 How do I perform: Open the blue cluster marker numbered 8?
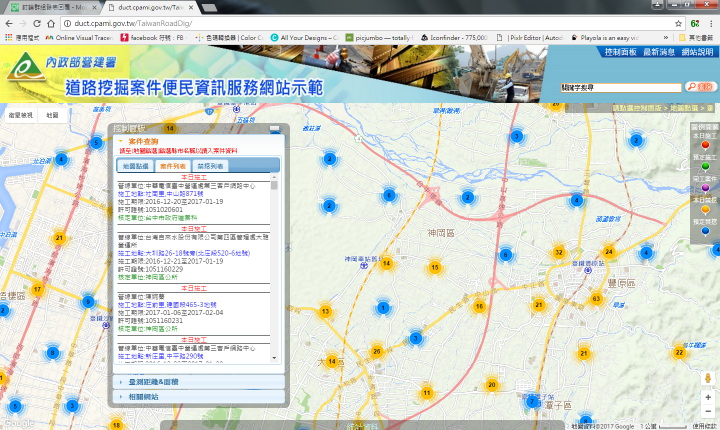[53, 353]
